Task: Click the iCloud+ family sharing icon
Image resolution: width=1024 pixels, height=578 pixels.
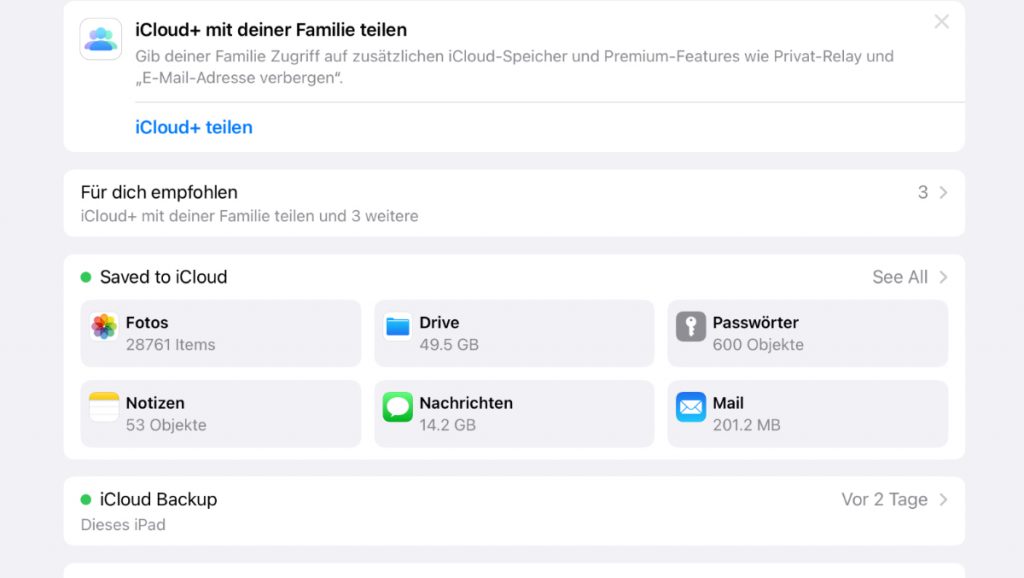Action: (101, 39)
